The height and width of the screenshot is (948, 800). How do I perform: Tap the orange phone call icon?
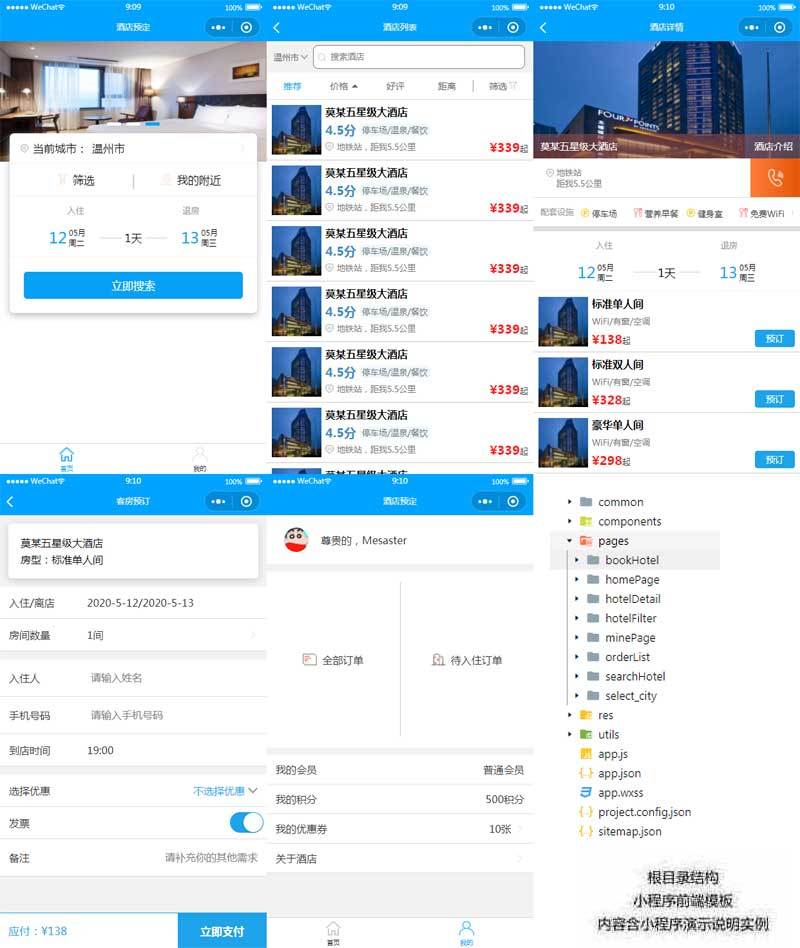pyautogui.click(x=774, y=178)
